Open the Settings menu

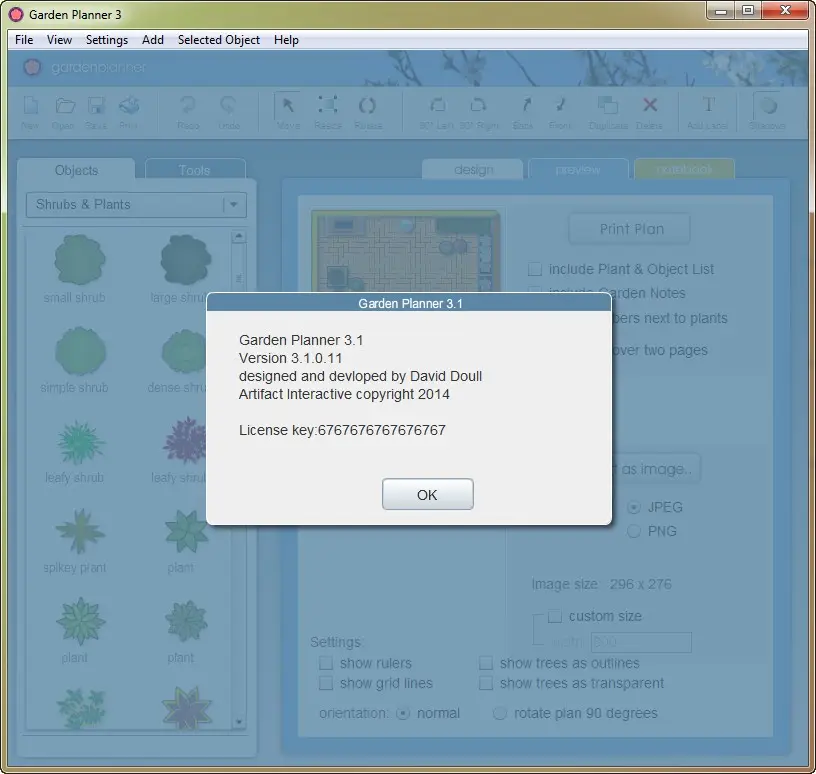tap(107, 40)
